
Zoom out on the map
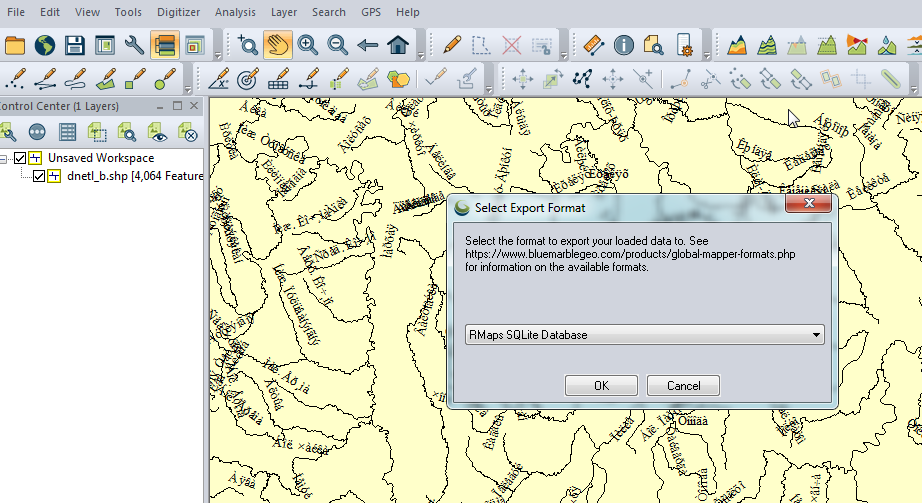338,45
